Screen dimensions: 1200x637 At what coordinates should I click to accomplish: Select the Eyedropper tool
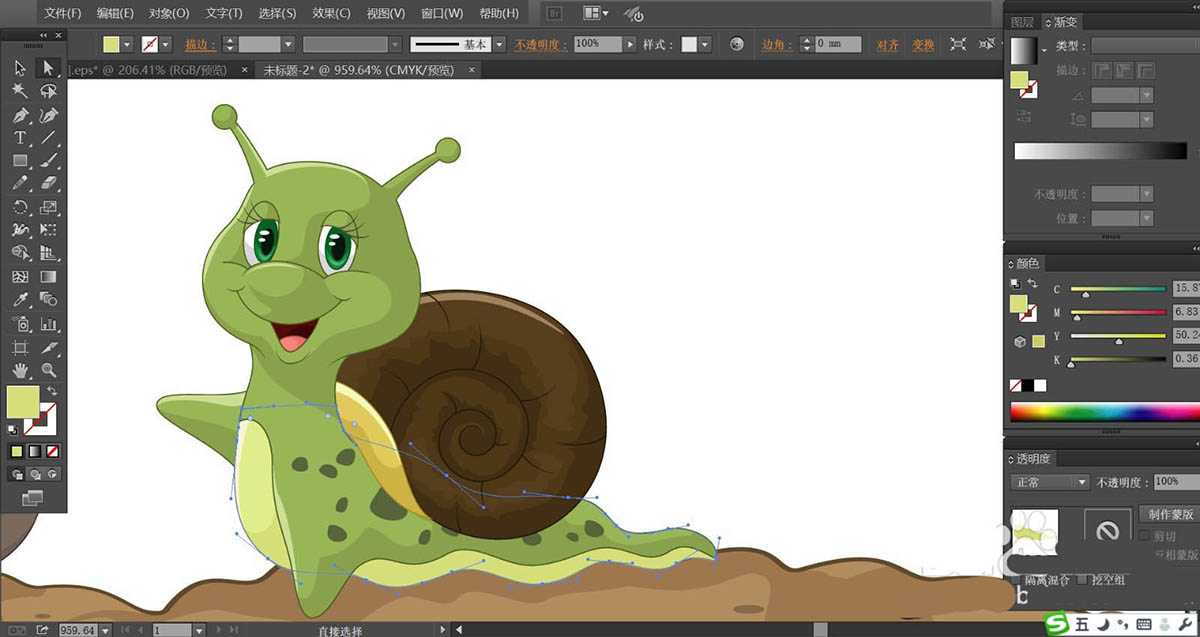(x=20, y=300)
